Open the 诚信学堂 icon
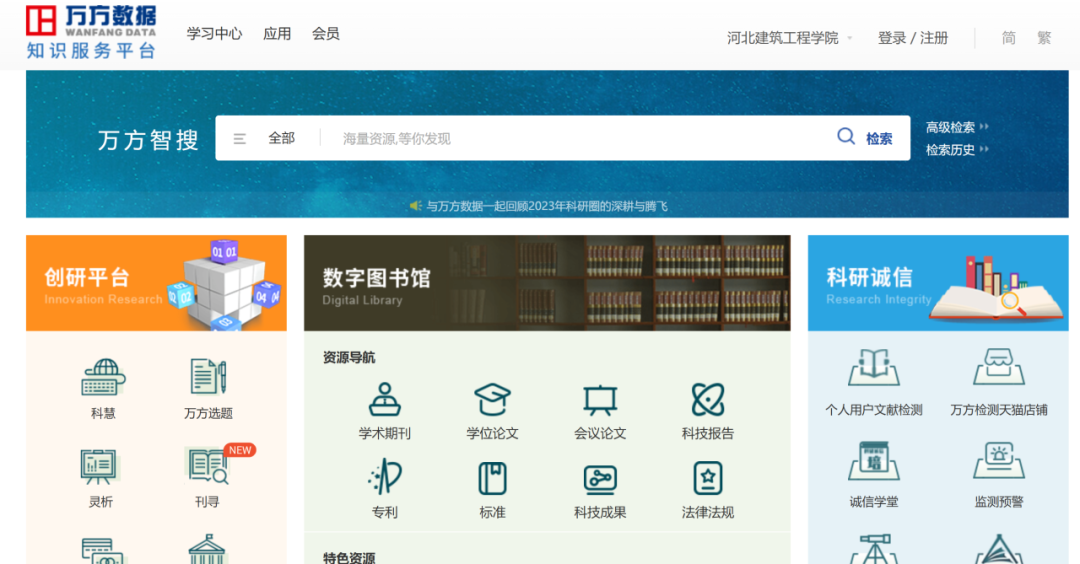Screen dimensions: 1080x564 873,461
